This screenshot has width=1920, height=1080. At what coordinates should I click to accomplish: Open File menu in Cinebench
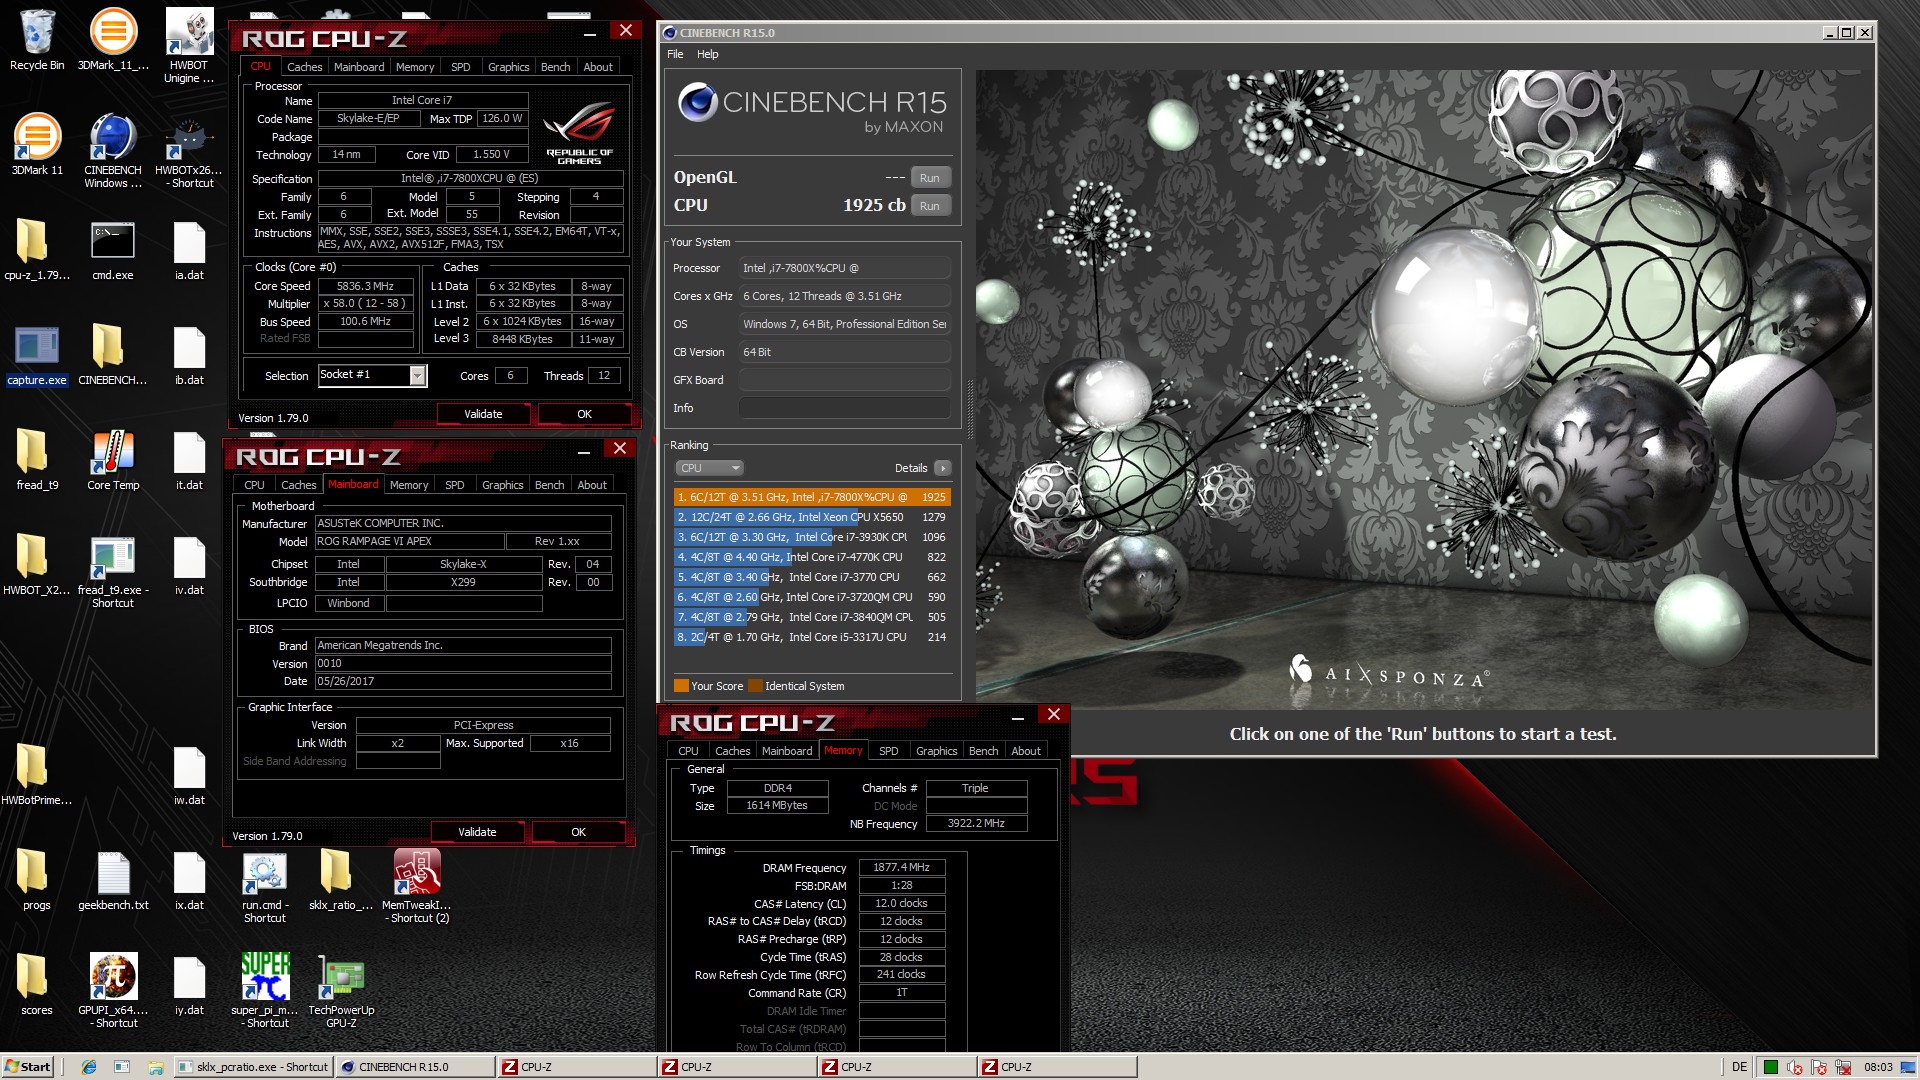click(x=675, y=54)
